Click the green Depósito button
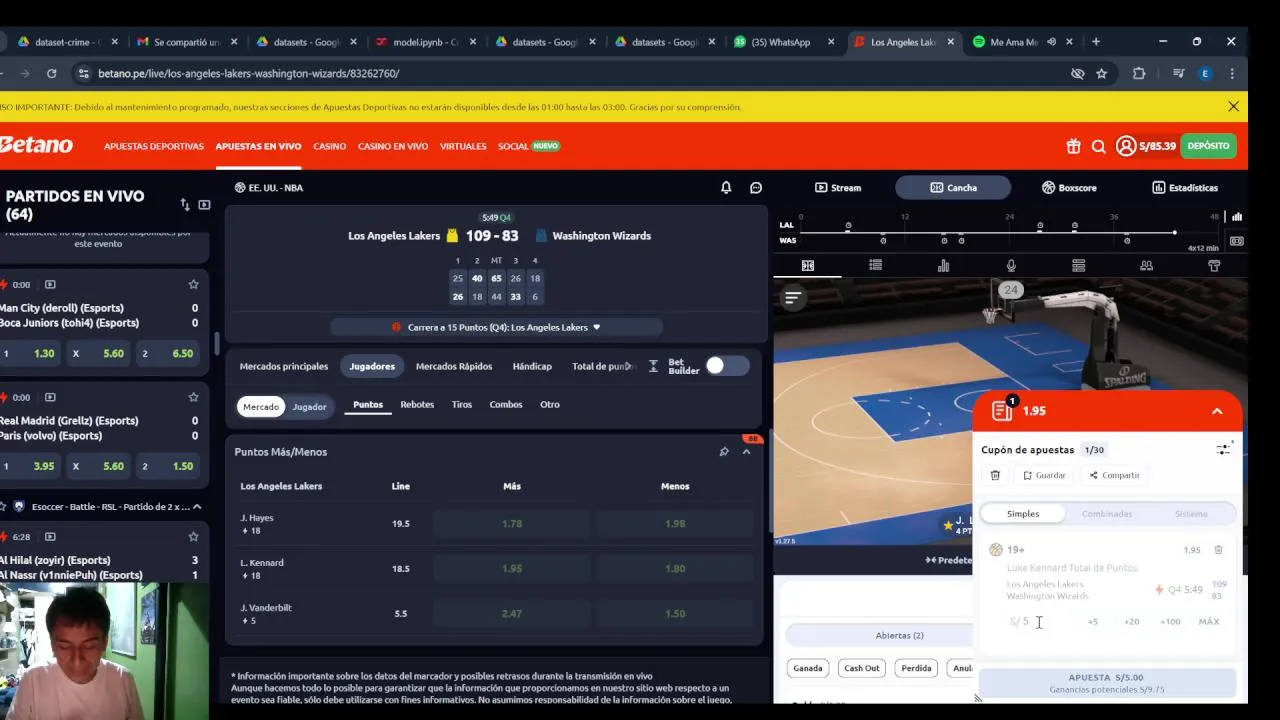Image resolution: width=1280 pixels, height=720 pixels. tap(1208, 146)
